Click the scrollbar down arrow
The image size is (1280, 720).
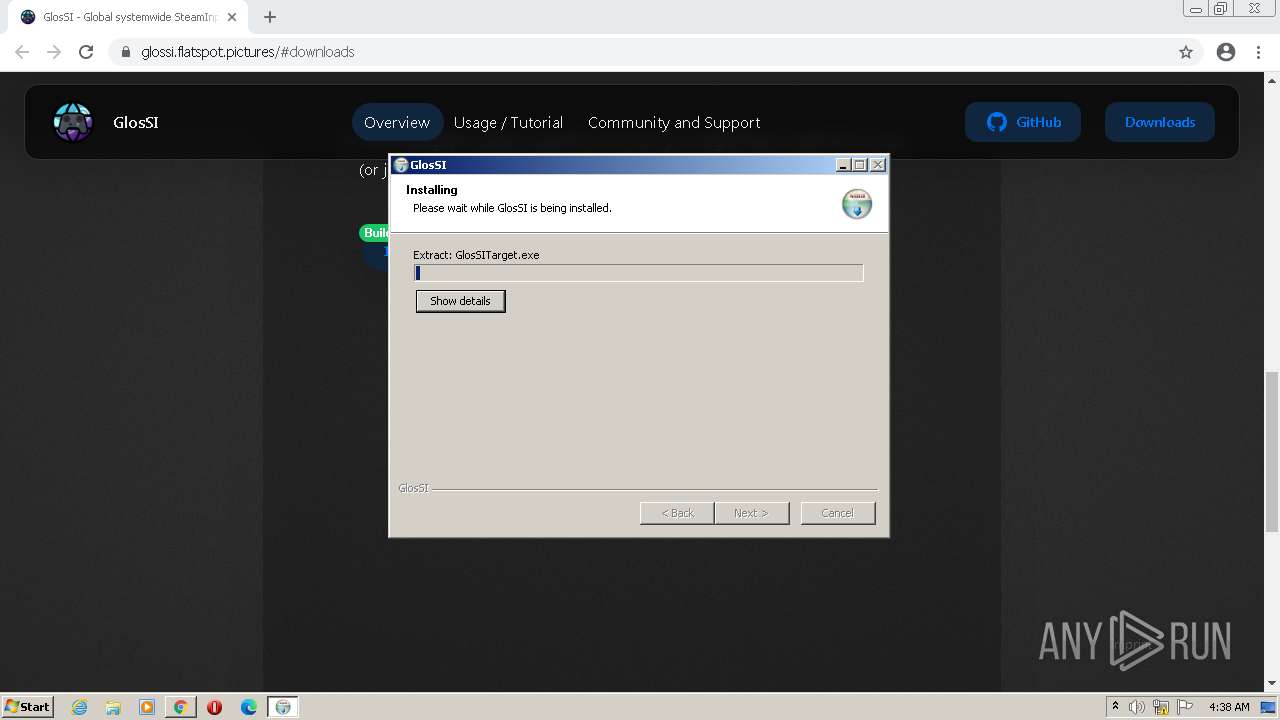[x=1272, y=684]
